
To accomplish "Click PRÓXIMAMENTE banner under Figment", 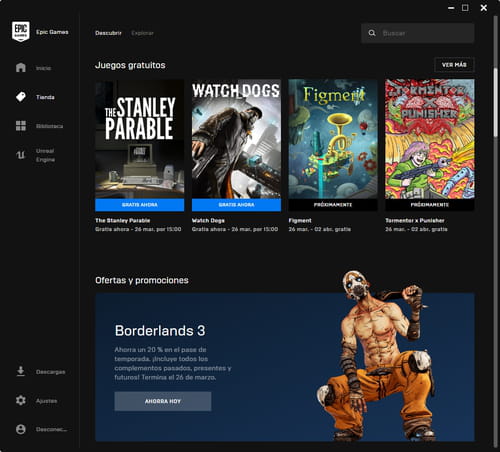I will pos(333,205).
